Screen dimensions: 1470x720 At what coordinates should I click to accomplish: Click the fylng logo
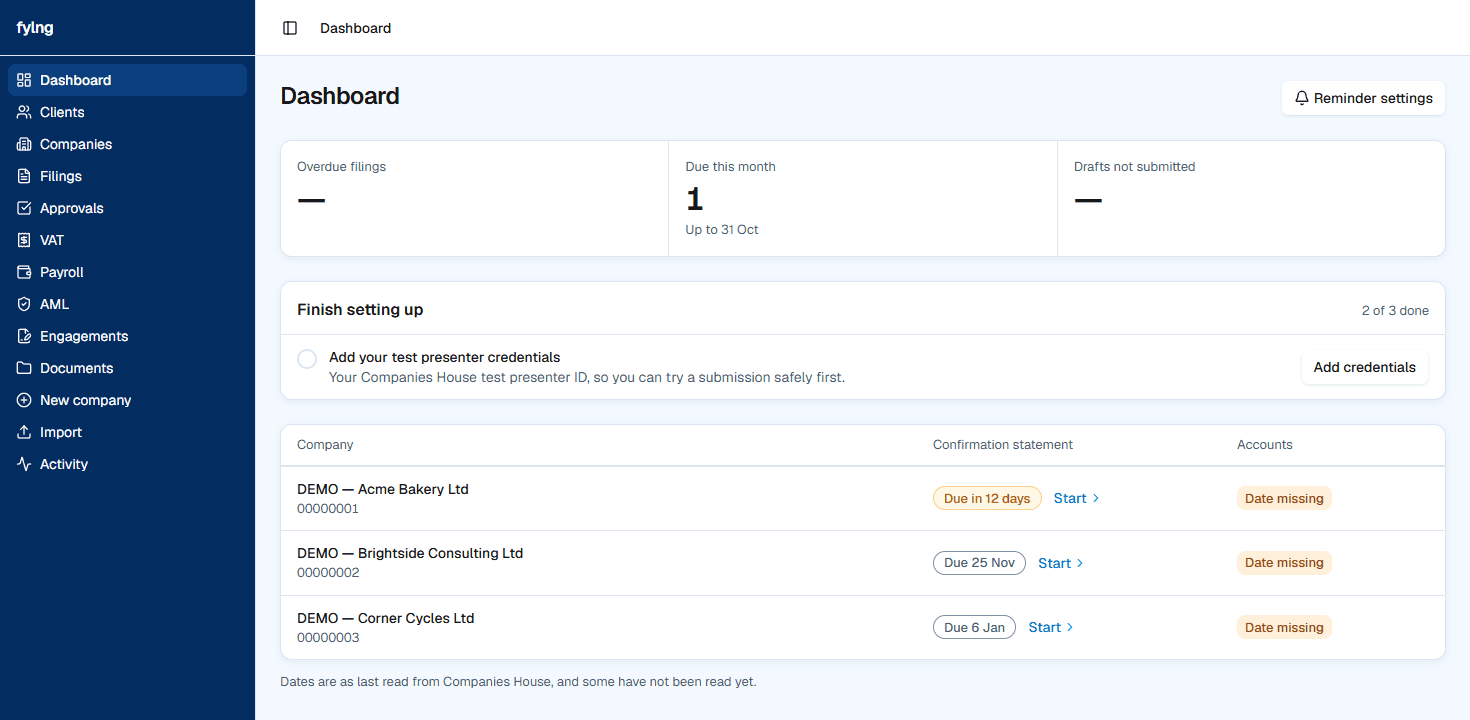coord(35,28)
